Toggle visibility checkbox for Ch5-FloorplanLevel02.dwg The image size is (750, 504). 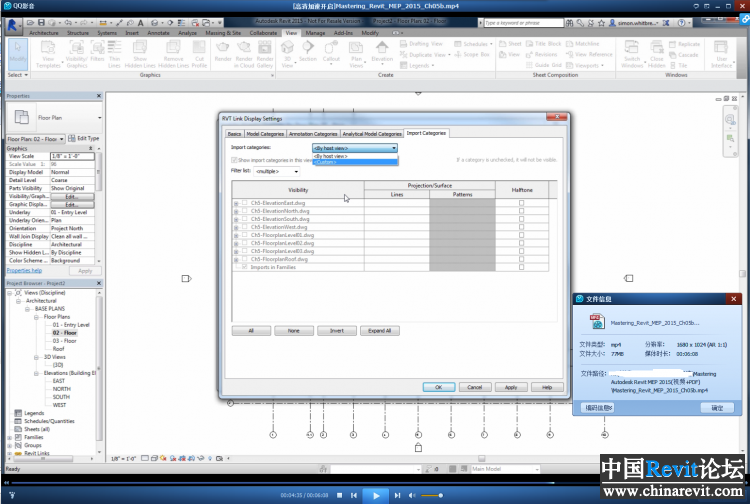[x=244, y=243]
